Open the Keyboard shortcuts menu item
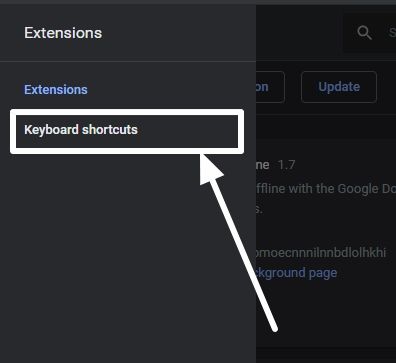This screenshot has height=363, width=396. point(127,131)
